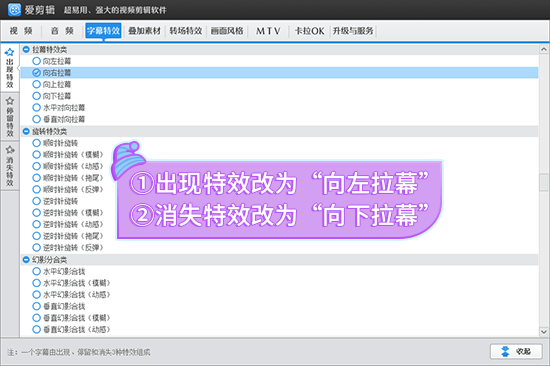Collapse the 拉幕特效类 group
Viewport: 550px width, 366px height.
[26, 49]
